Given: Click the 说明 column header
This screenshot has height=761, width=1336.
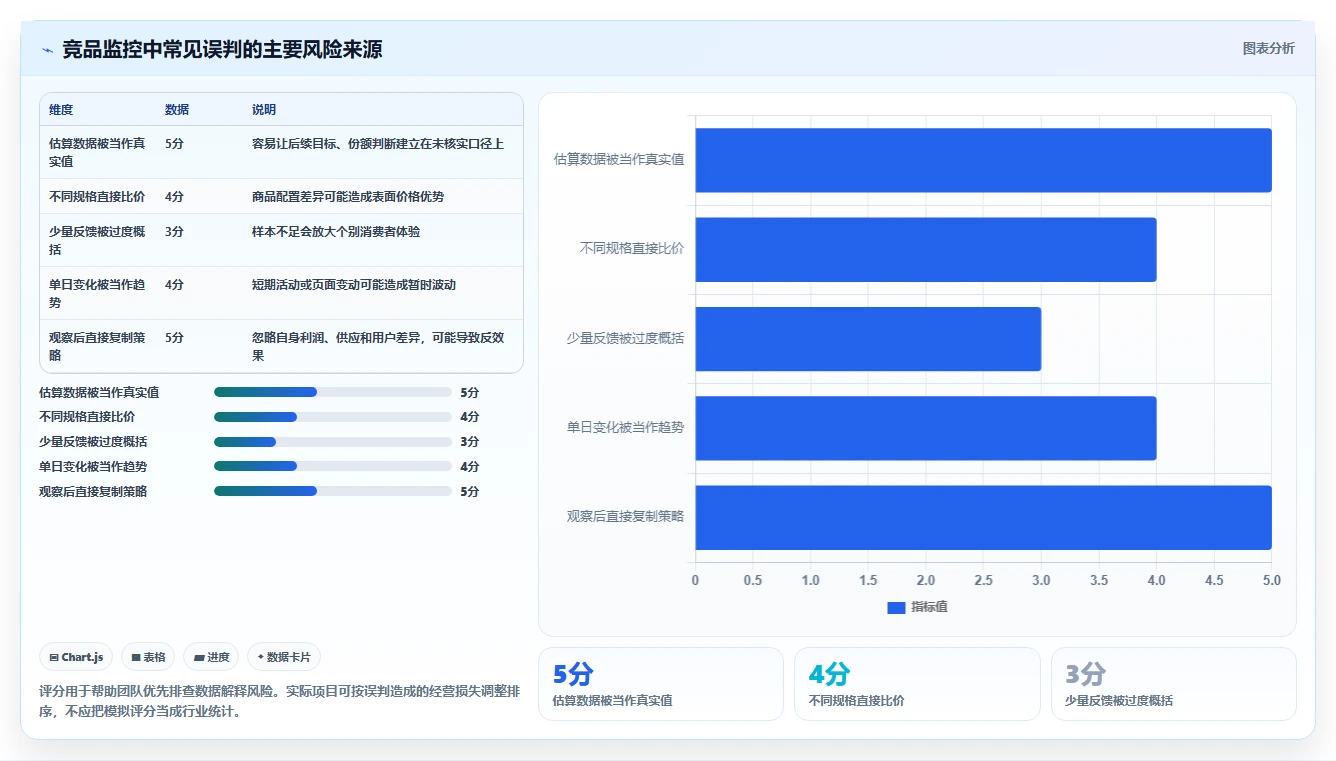Looking at the screenshot, I should click(264, 110).
